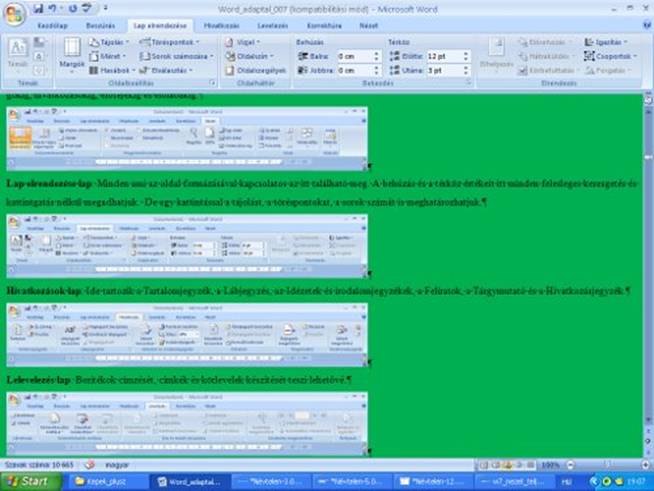The image size is (654, 491).
Task: Click the zoom slider handle
Action: [x=608, y=465]
